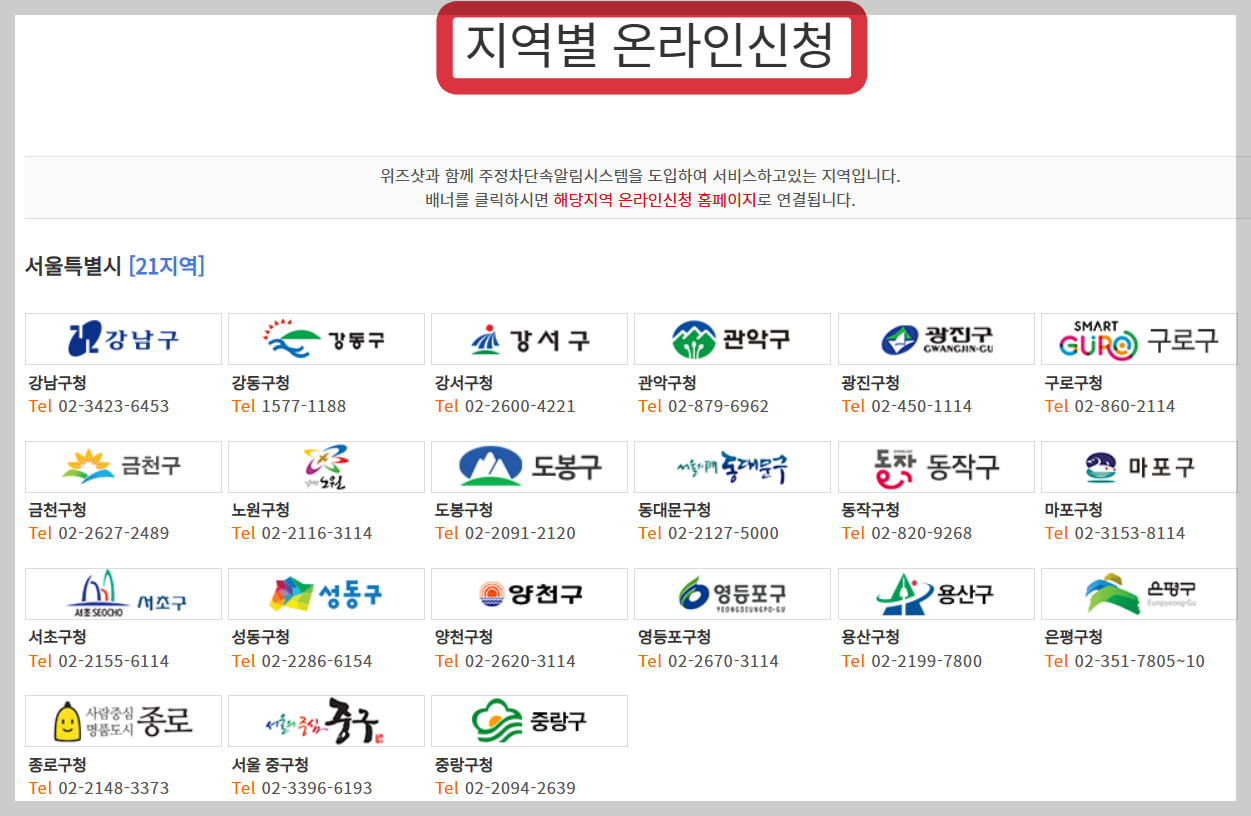1251x816 pixels.
Task: Open the 양천구 banner logo
Action: 529,594
